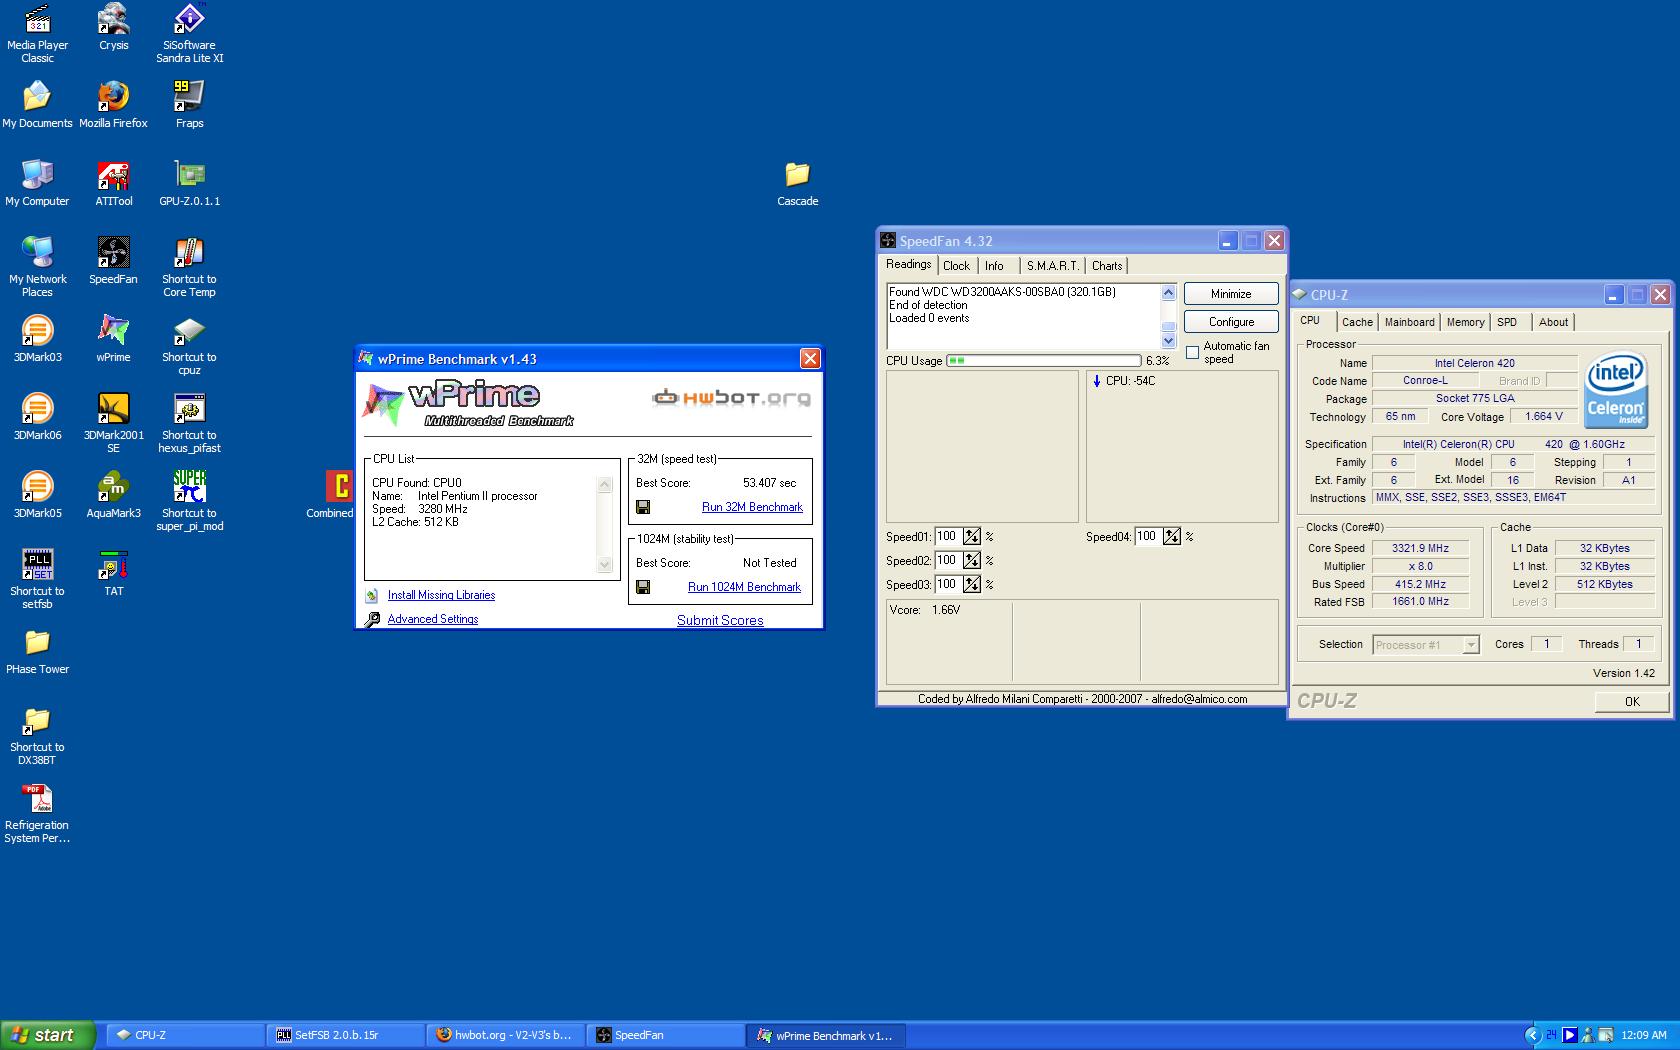Image resolution: width=1680 pixels, height=1050 pixels.
Task: Open the SpeedFan Charts tab
Action: click(x=1107, y=266)
